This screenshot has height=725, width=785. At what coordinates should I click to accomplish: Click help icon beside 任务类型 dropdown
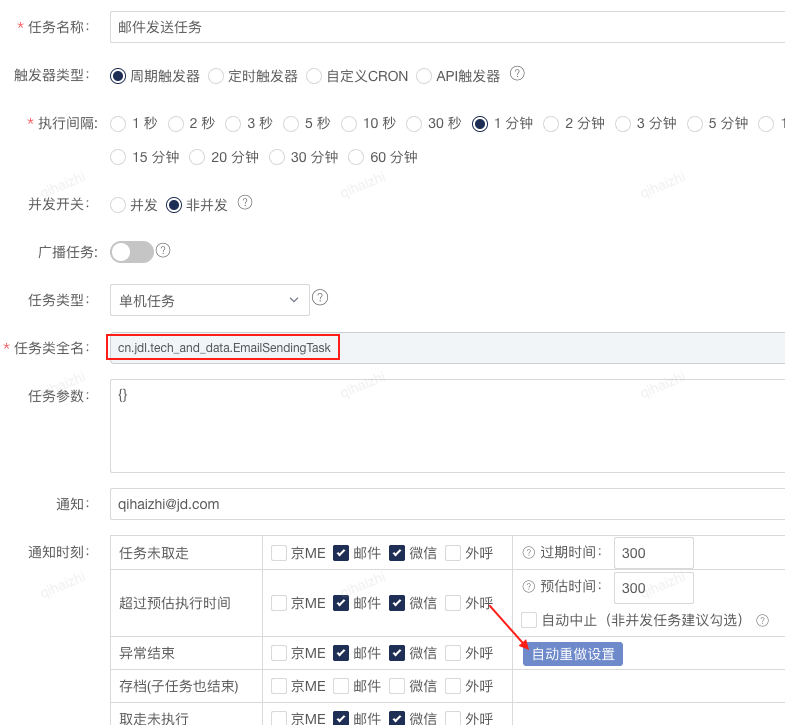(320, 297)
